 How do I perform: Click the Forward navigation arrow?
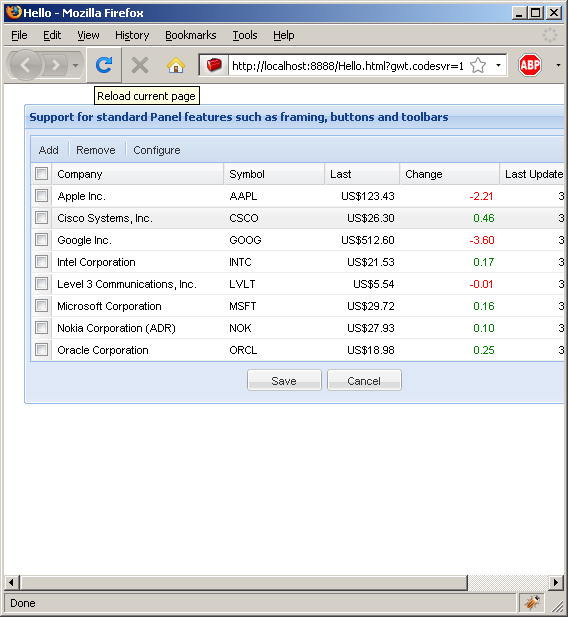tap(56, 65)
